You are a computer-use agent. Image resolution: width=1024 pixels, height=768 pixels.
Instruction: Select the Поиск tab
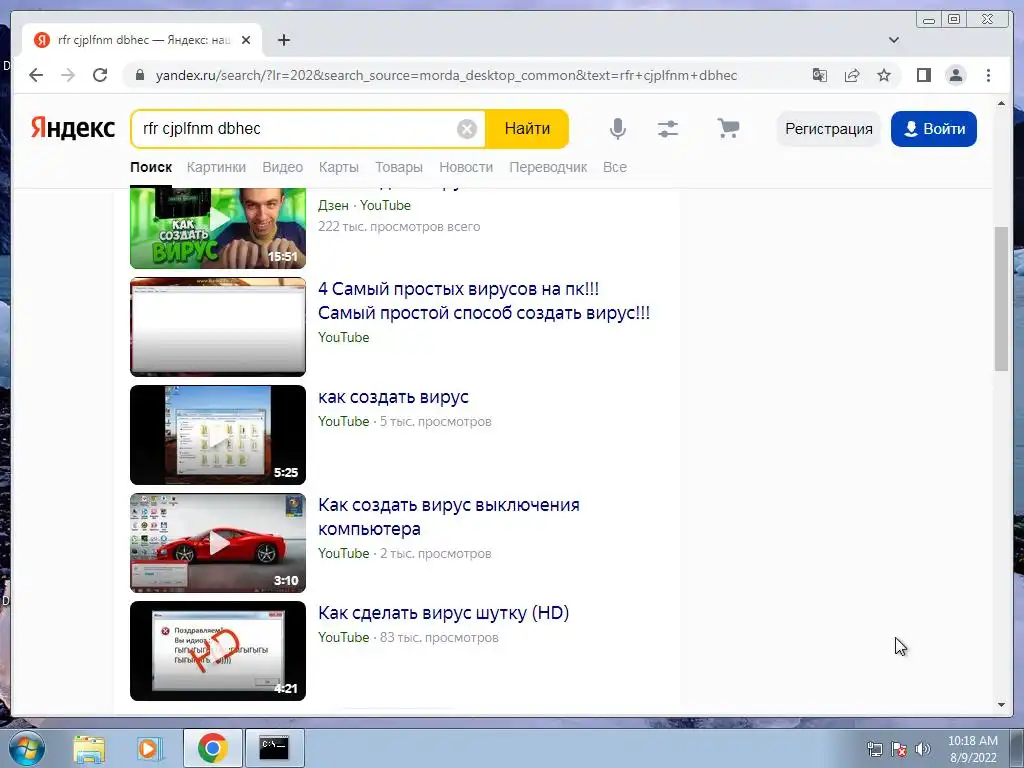click(151, 167)
